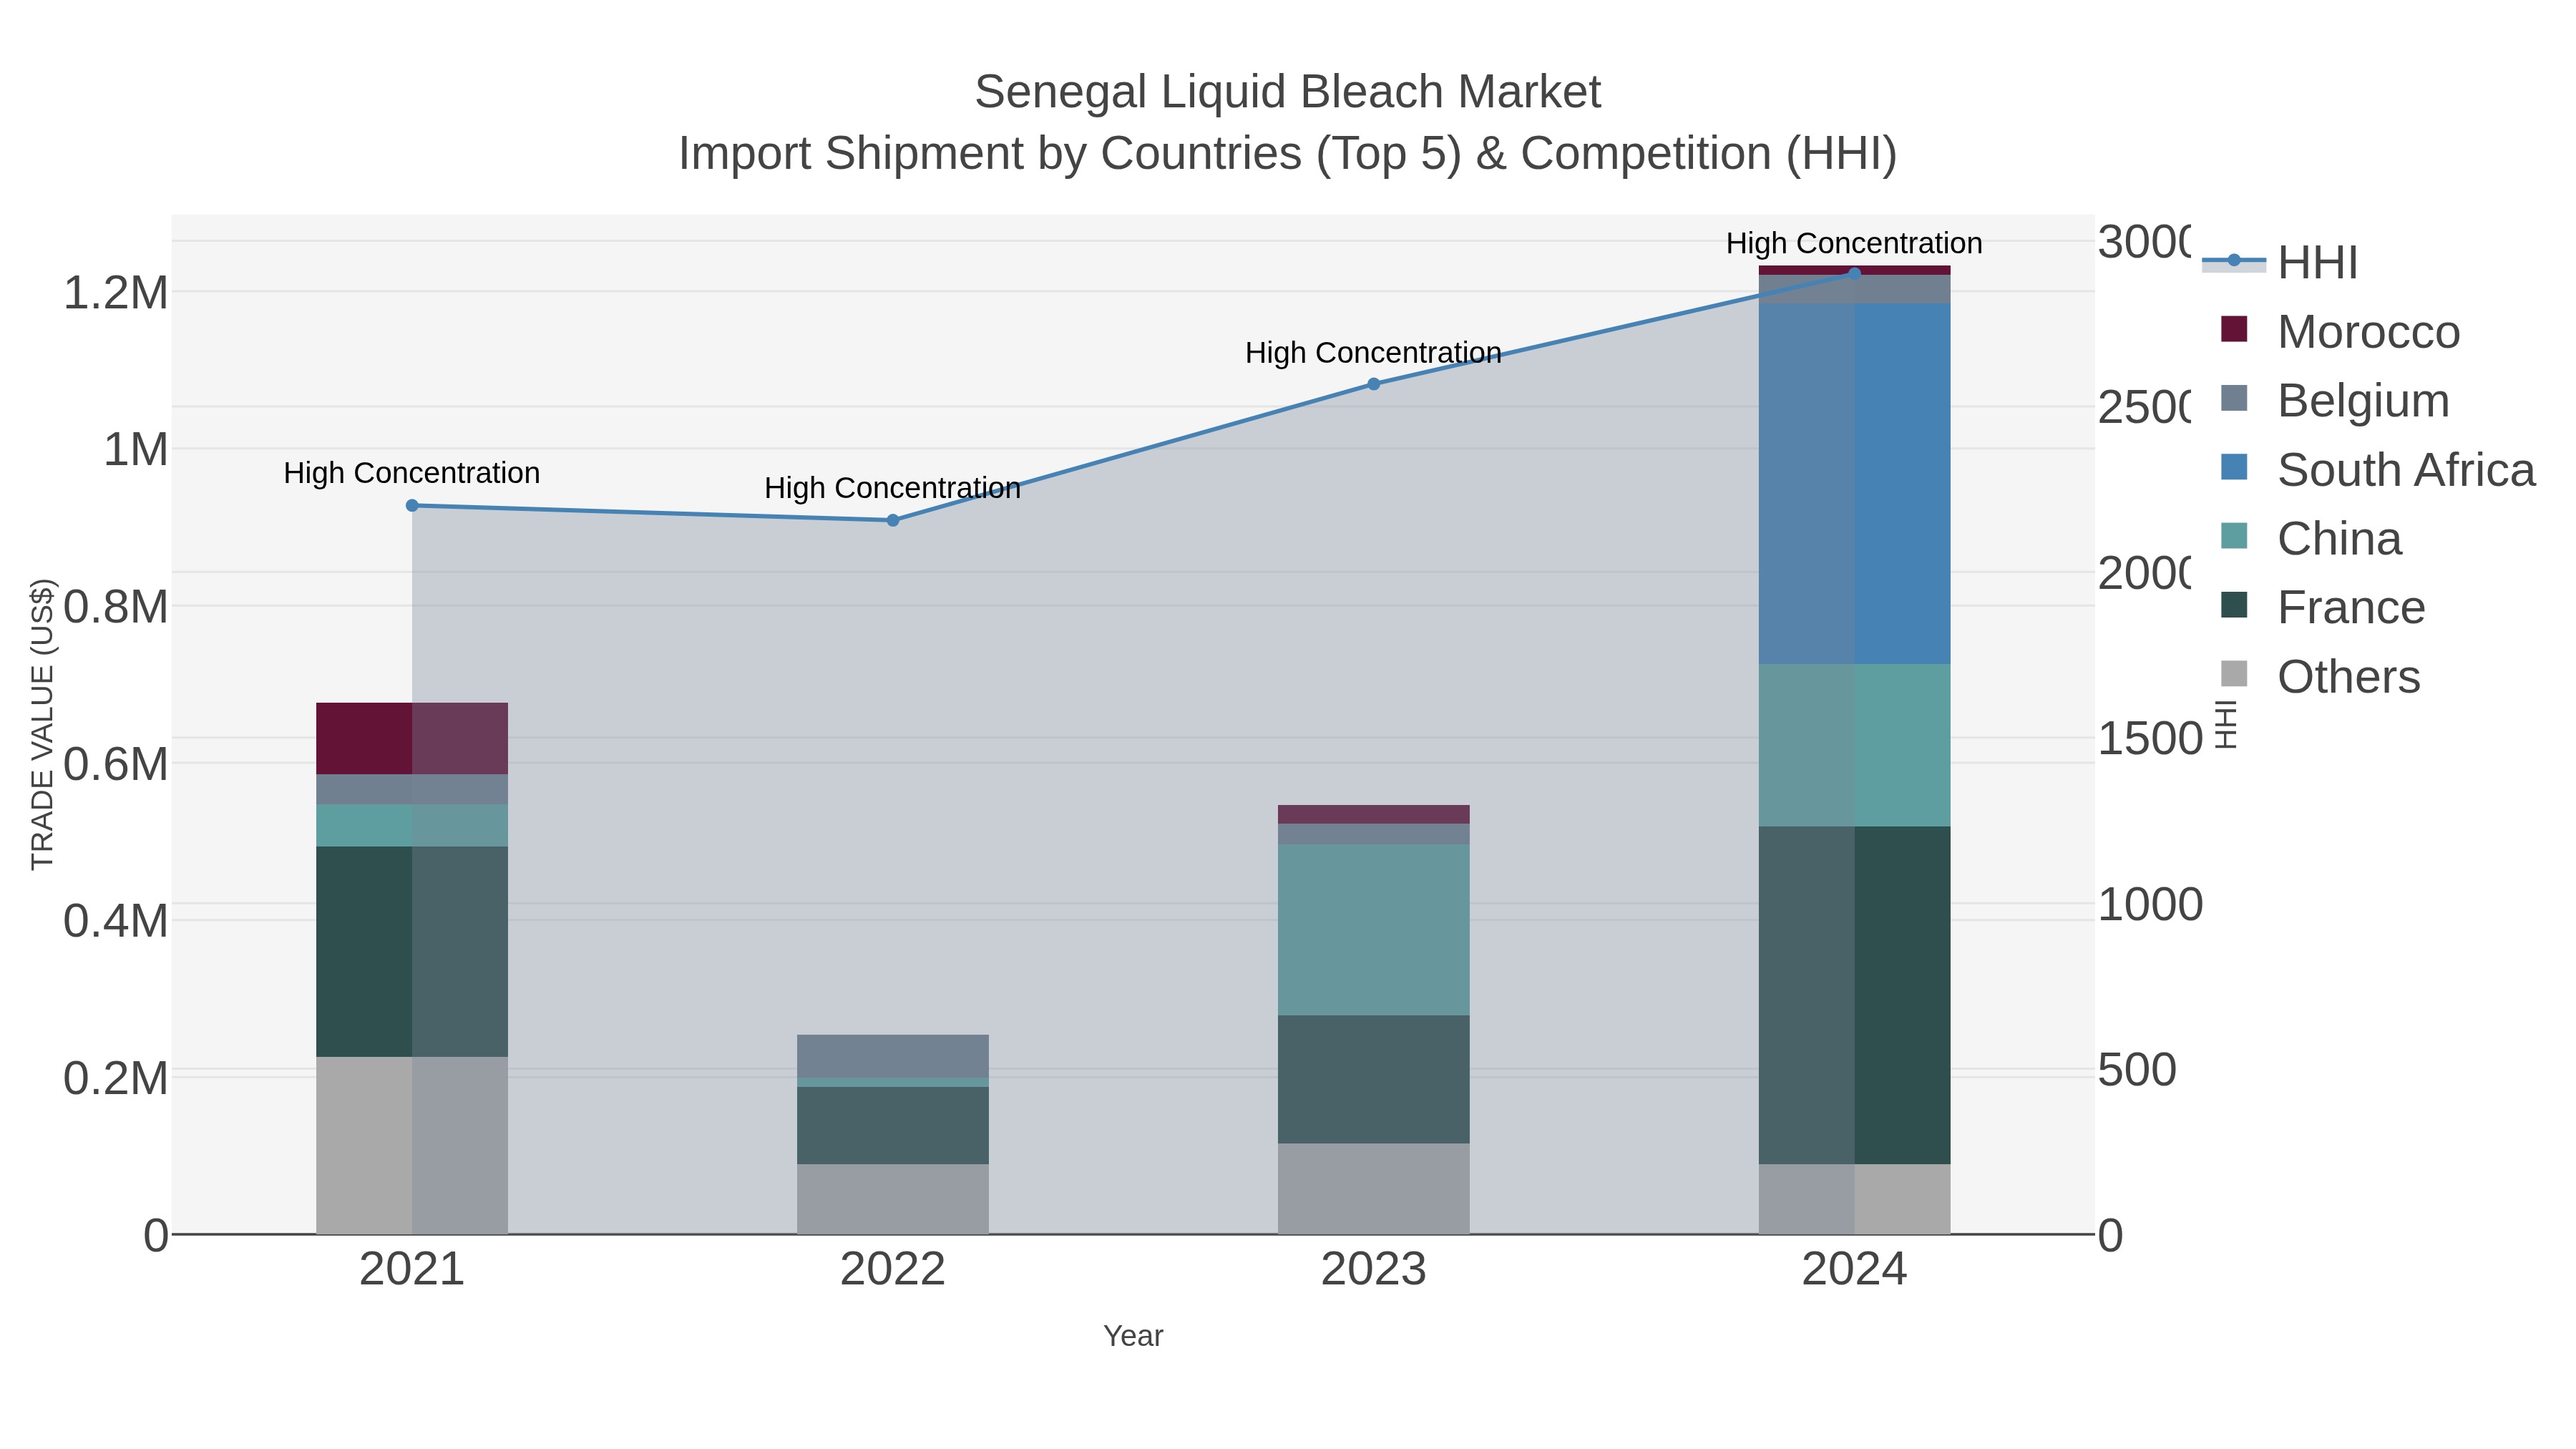Click the 2022 x-axis label

click(x=893, y=1270)
